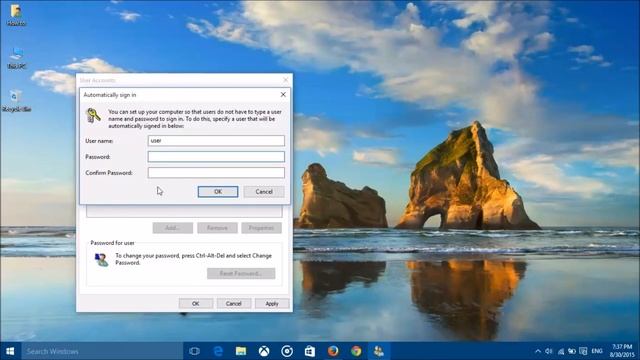The height and width of the screenshot is (360, 640).
Task: Click the keys icon in the dialog
Action: (93, 115)
